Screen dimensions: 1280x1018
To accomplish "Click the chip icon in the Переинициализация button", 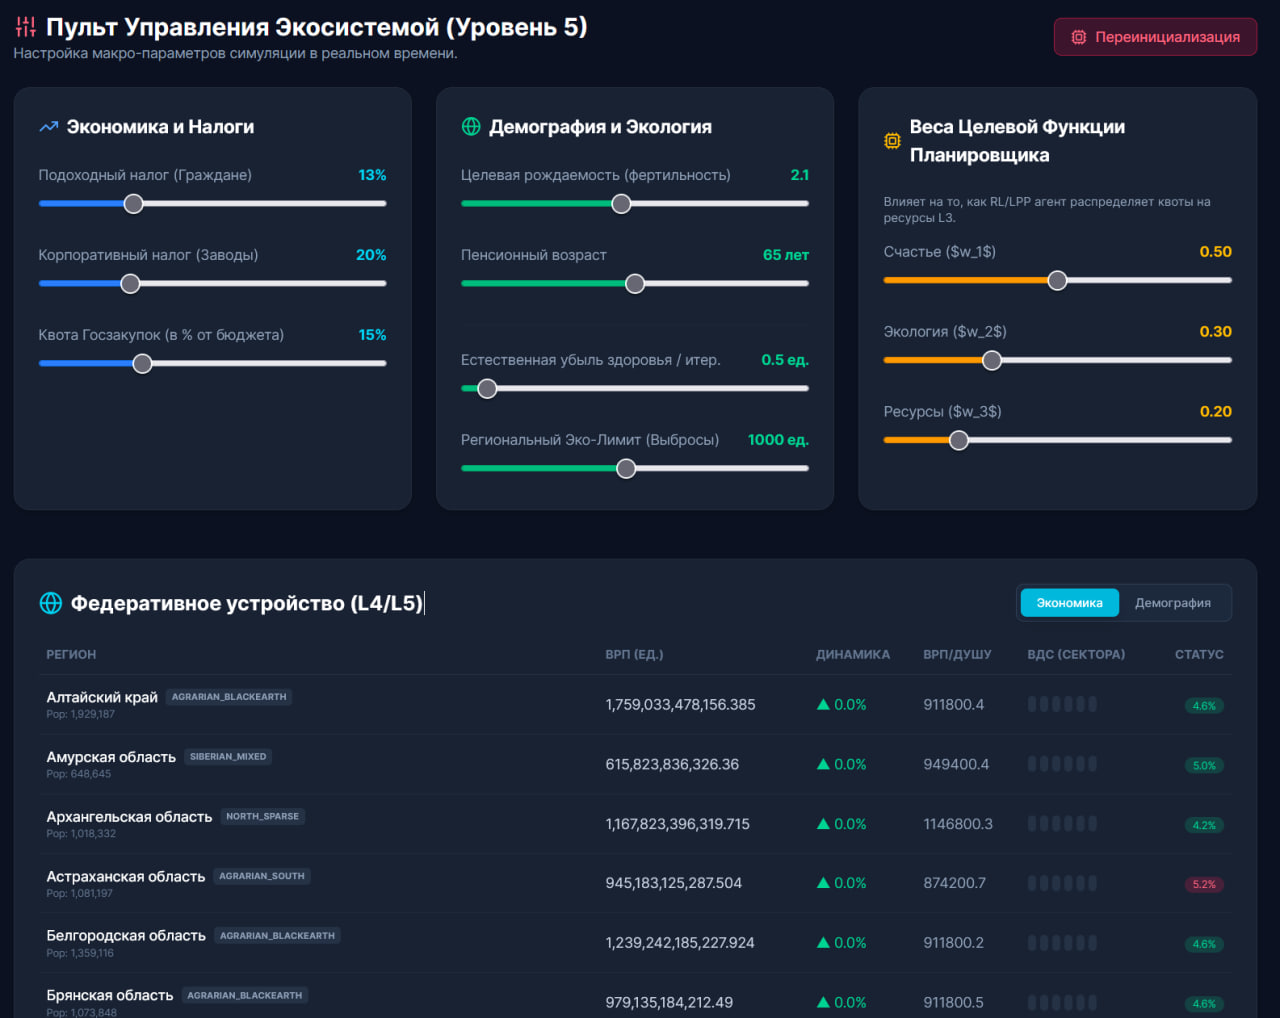I will click(1079, 37).
